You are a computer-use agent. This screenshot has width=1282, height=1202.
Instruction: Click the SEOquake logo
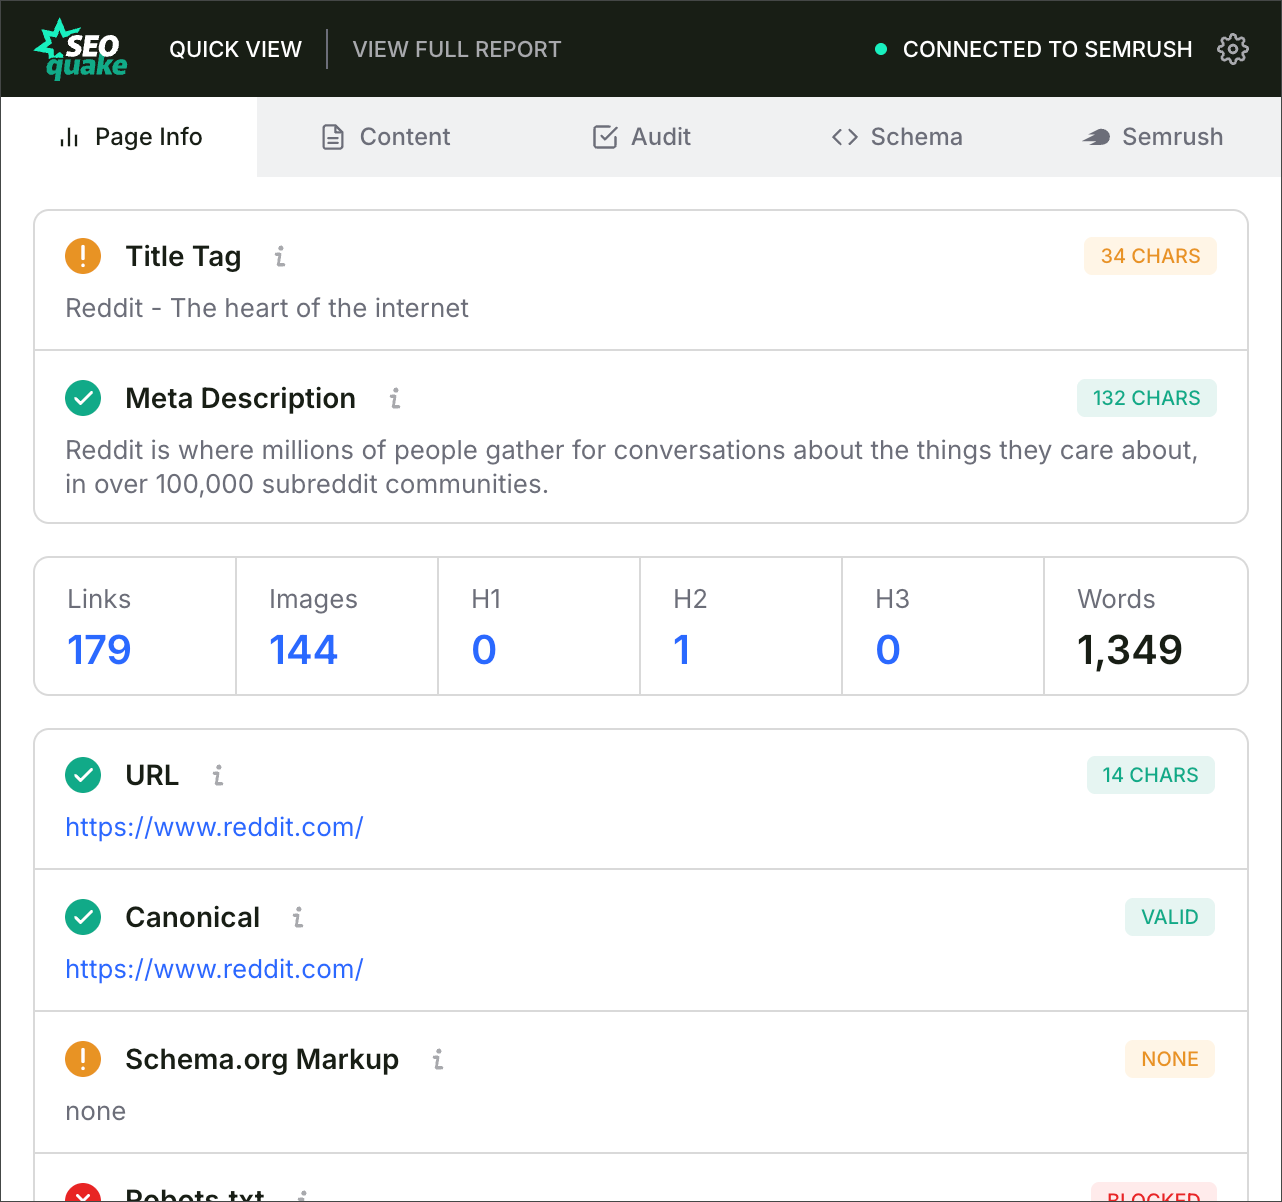click(81, 49)
